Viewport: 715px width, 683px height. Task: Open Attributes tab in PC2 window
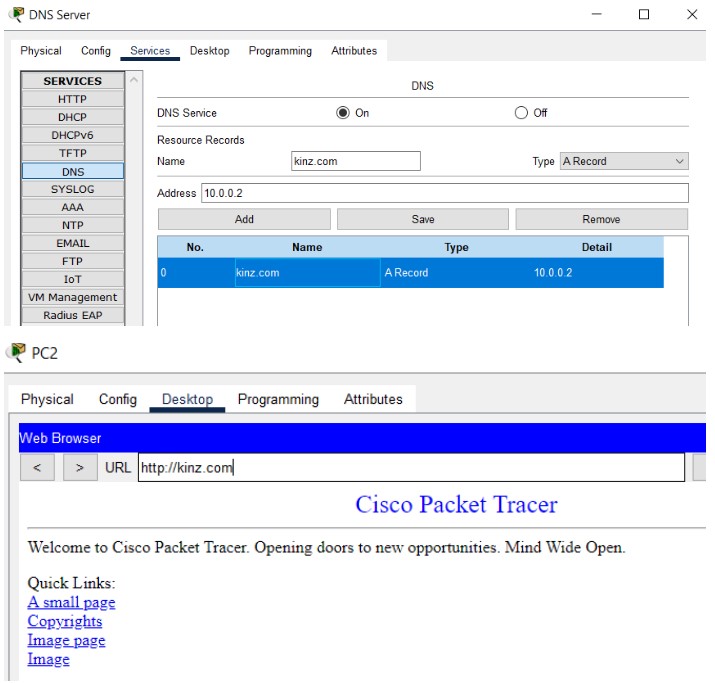(x=373, y=399)
